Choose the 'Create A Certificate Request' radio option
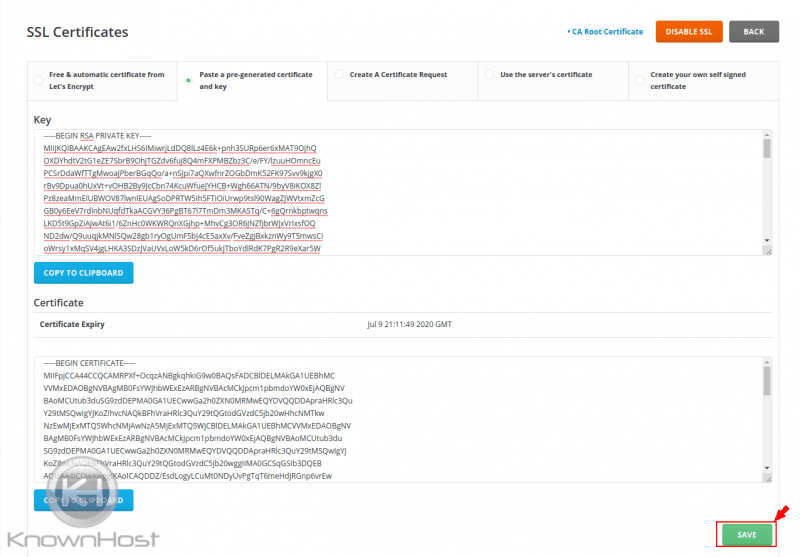 click(339, 75)
